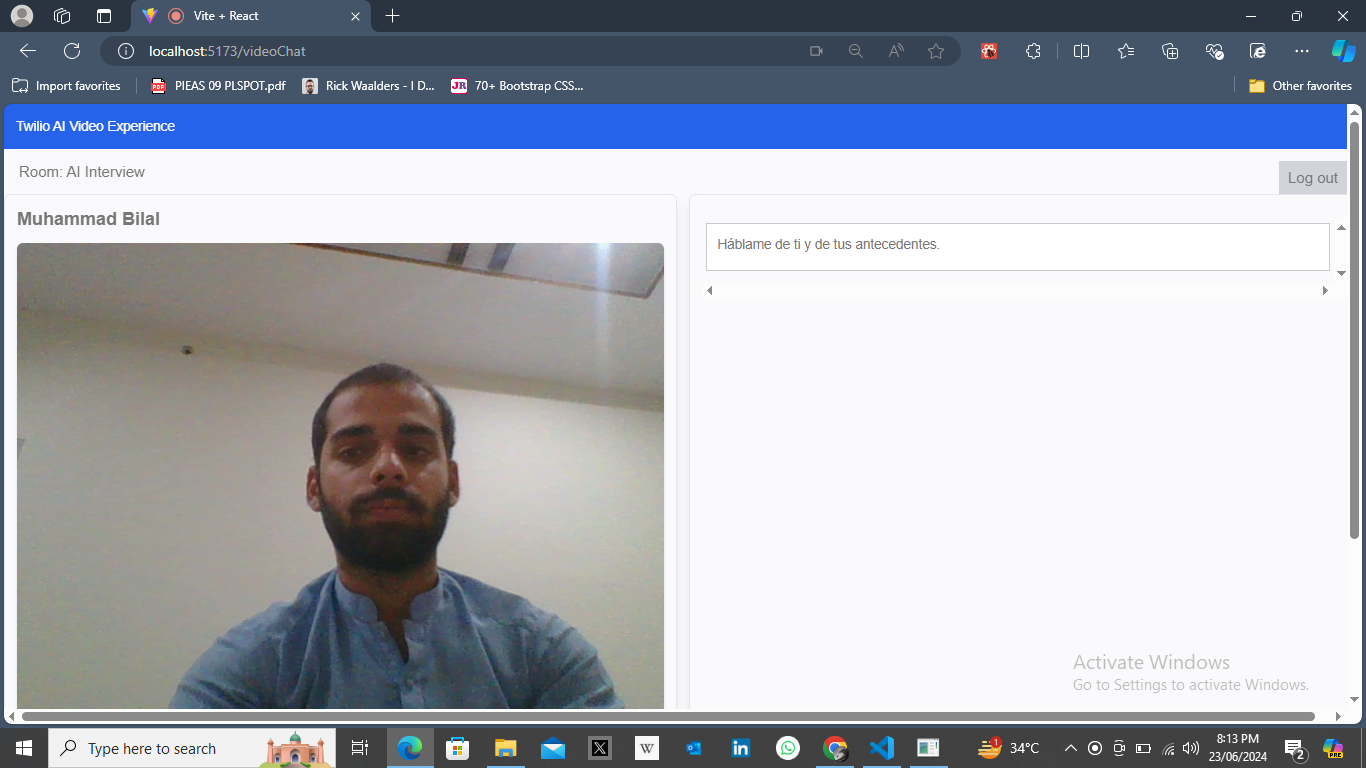Click the Muhammad Bilal participant name
The width and height of the screenshot is (1366, 768).
88,219
